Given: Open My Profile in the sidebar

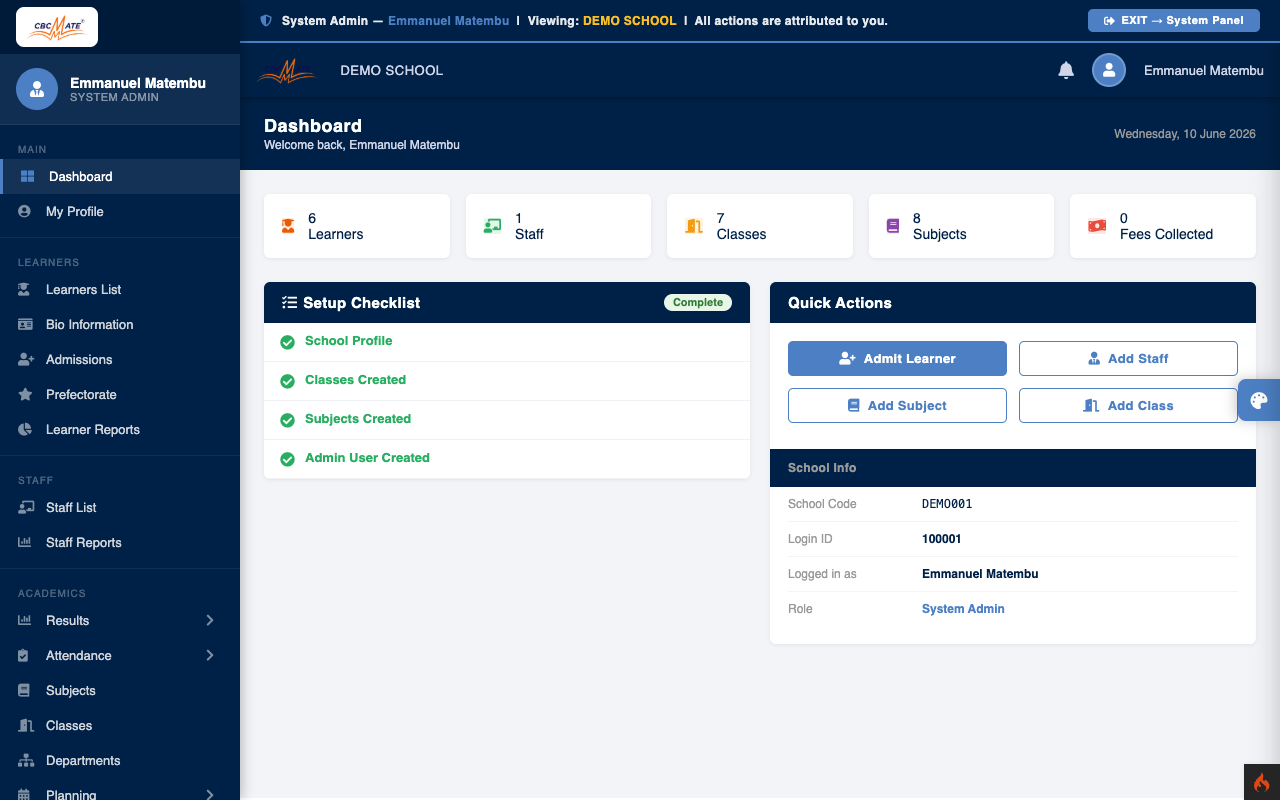Looking at the screenshot, I should pos(120,211).
